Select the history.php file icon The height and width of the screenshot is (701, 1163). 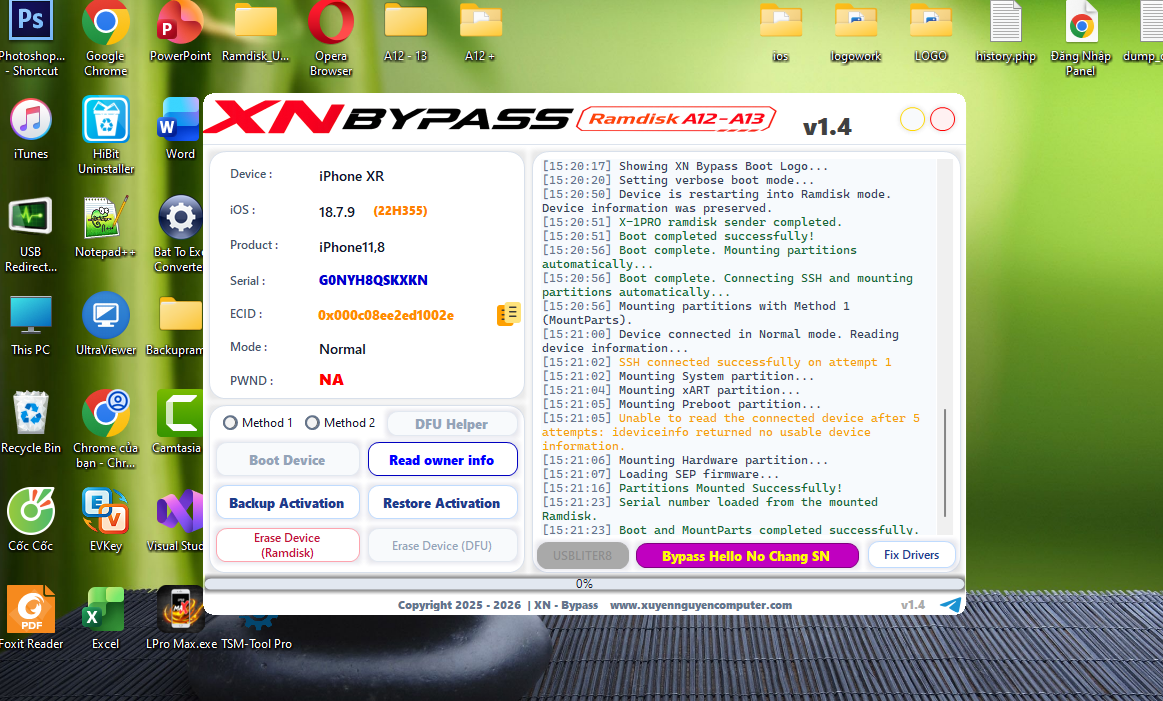point(1006,31)
